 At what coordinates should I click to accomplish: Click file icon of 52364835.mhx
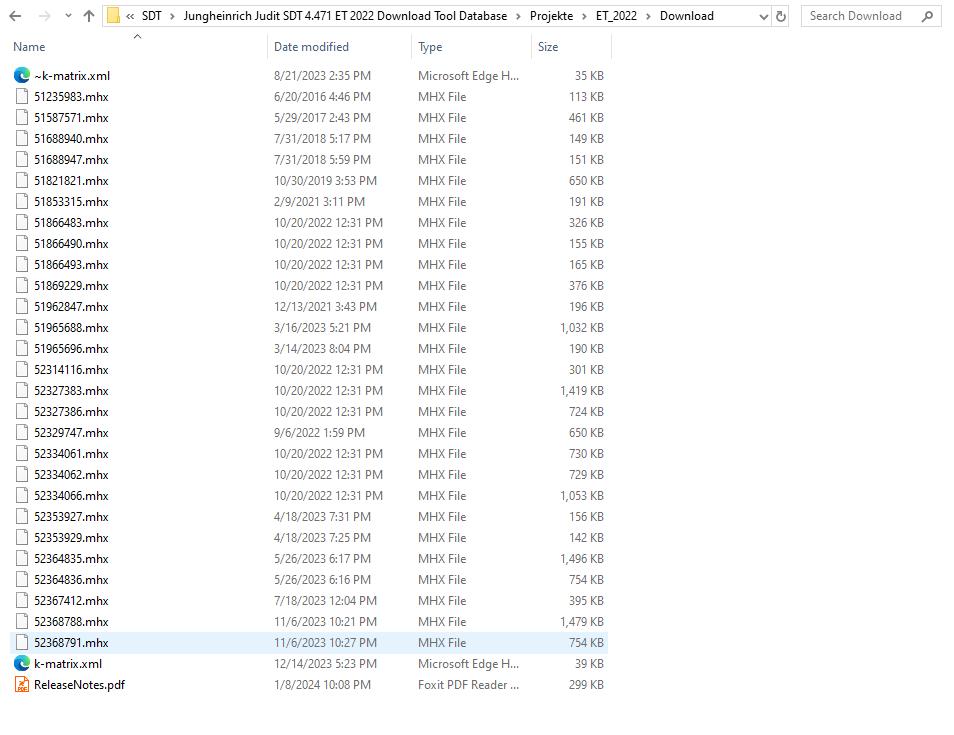22,559
